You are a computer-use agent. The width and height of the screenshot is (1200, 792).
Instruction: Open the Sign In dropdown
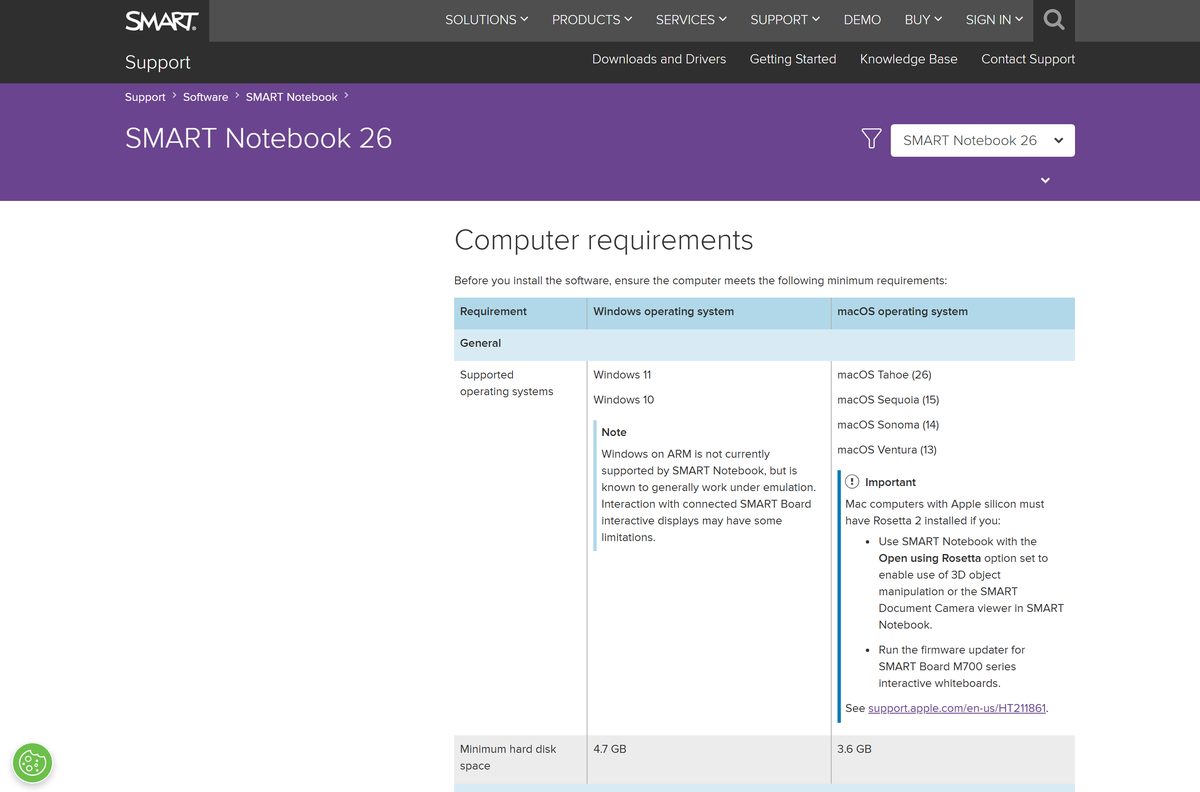pyautogui.click(x=994, y=20)
